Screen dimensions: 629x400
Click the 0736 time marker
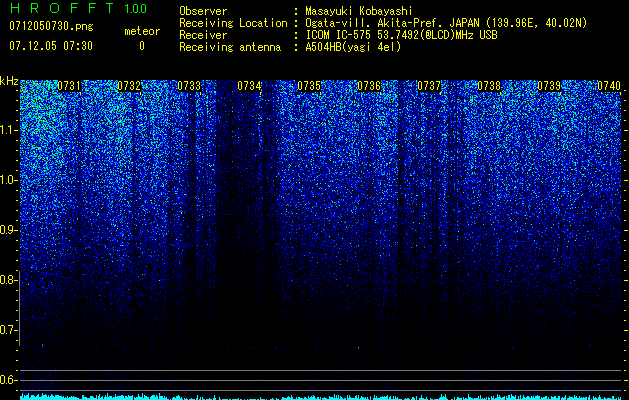(x=369, y=86)
